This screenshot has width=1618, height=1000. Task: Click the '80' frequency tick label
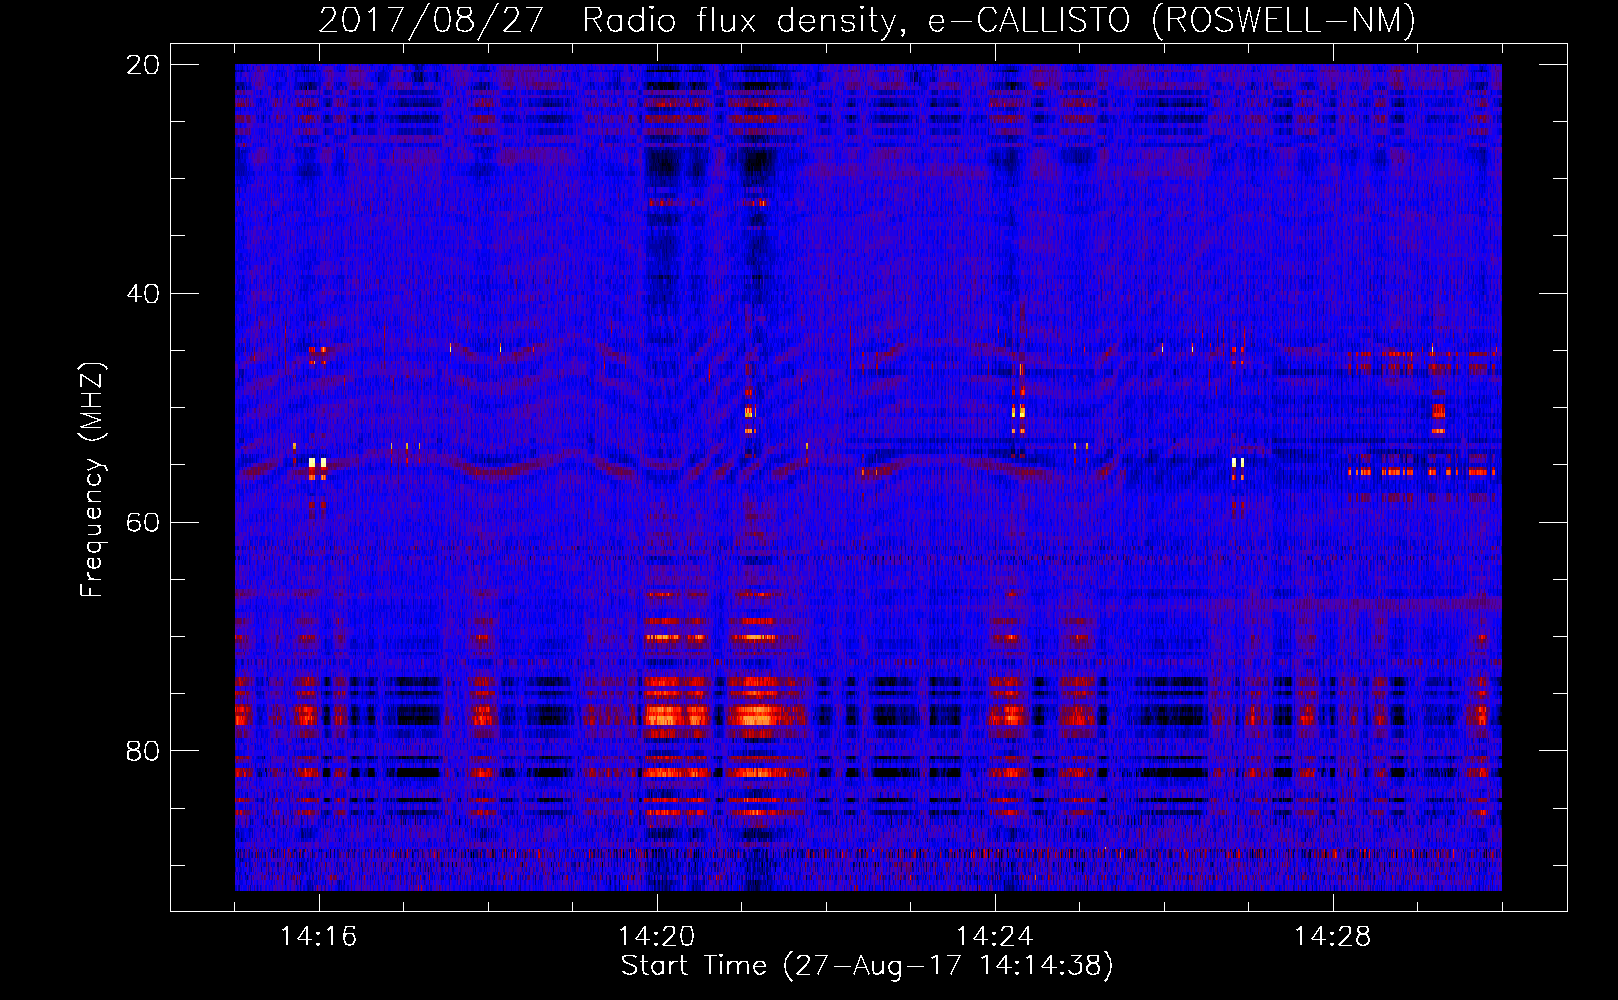coord(143,751)
